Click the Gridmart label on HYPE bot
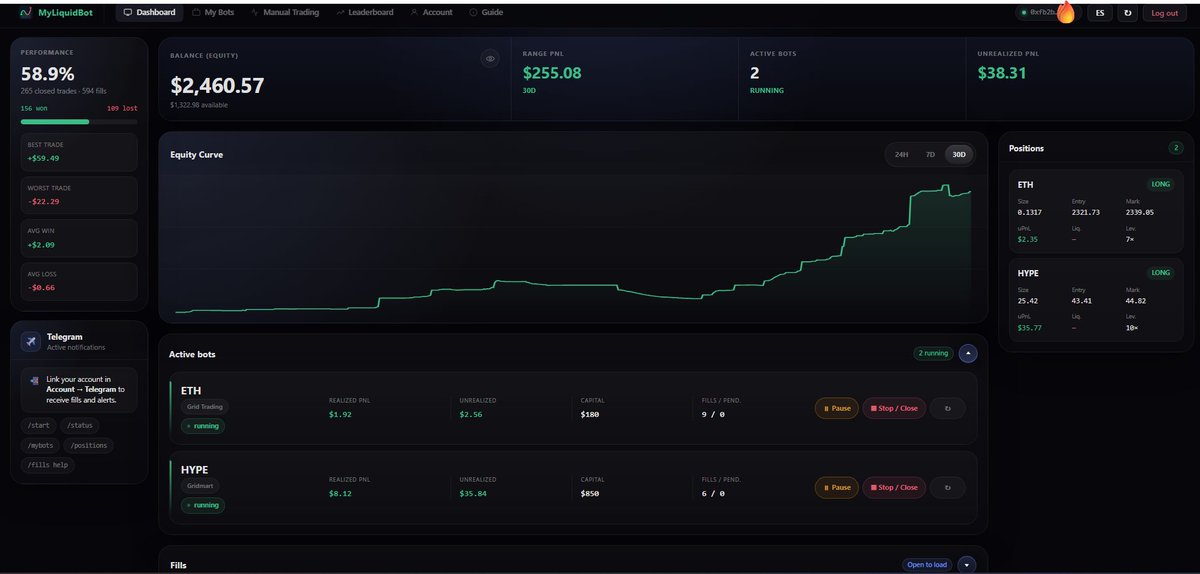Viewport: 1200px width, 574px height. tap(201, 486)
